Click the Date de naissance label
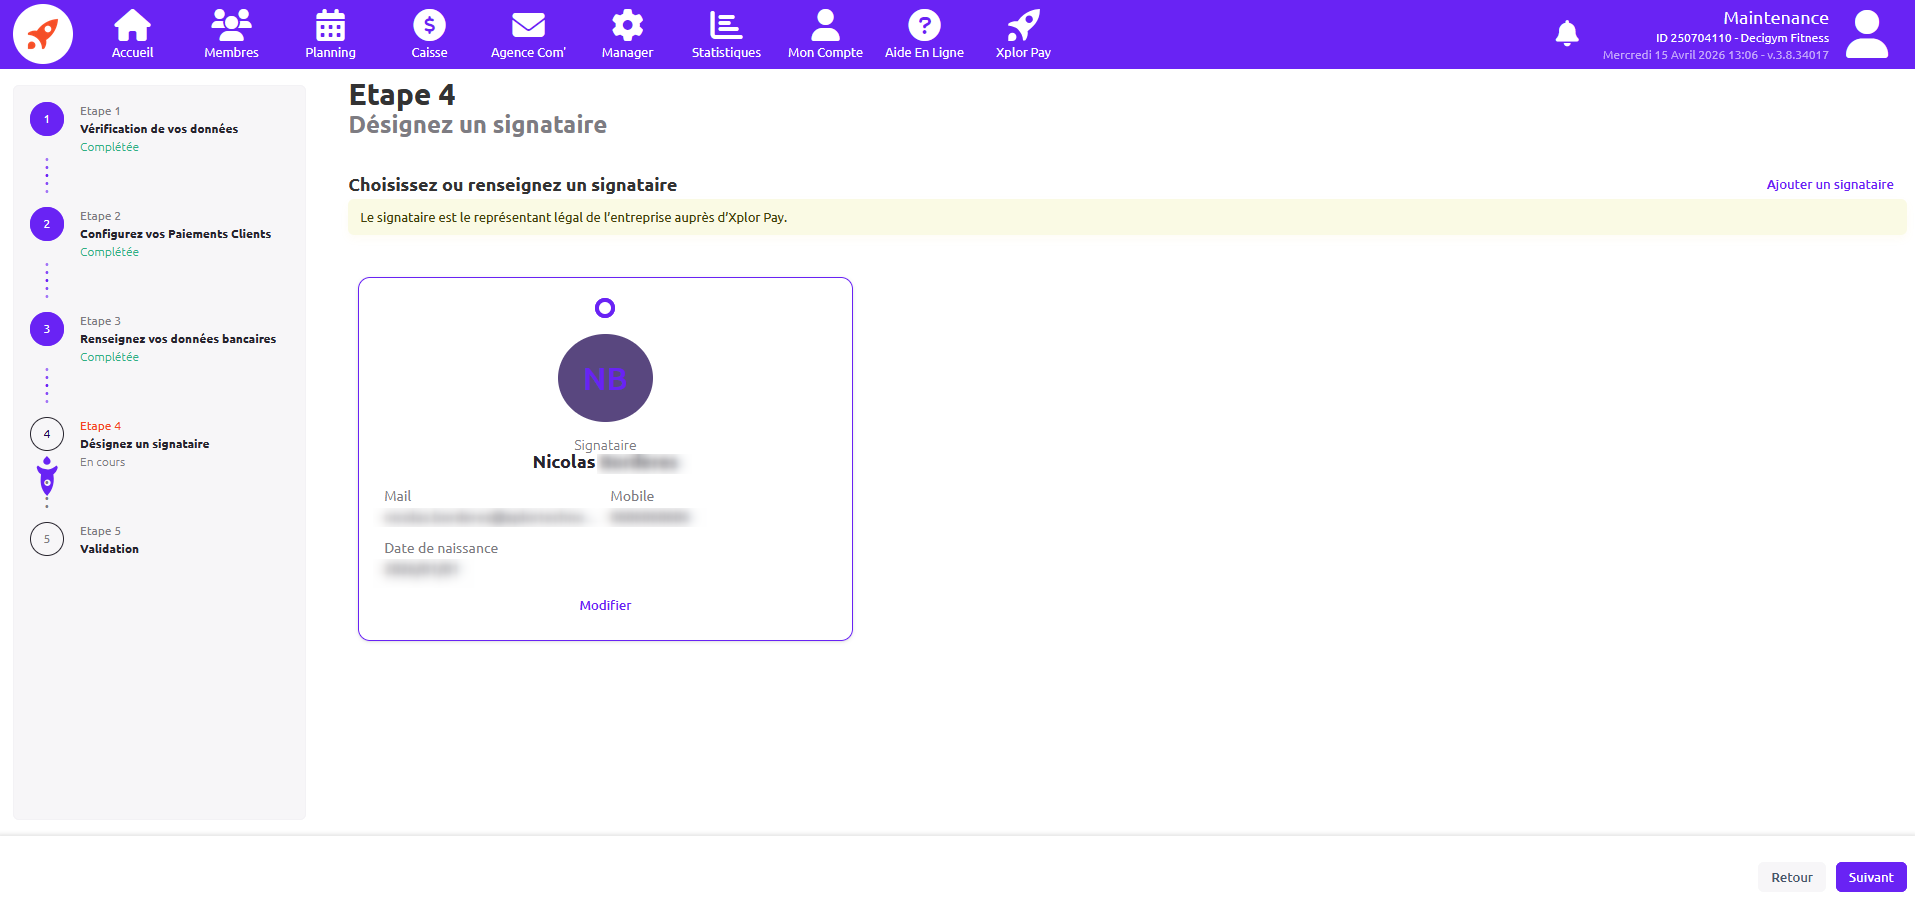 (x=441, y=548)
